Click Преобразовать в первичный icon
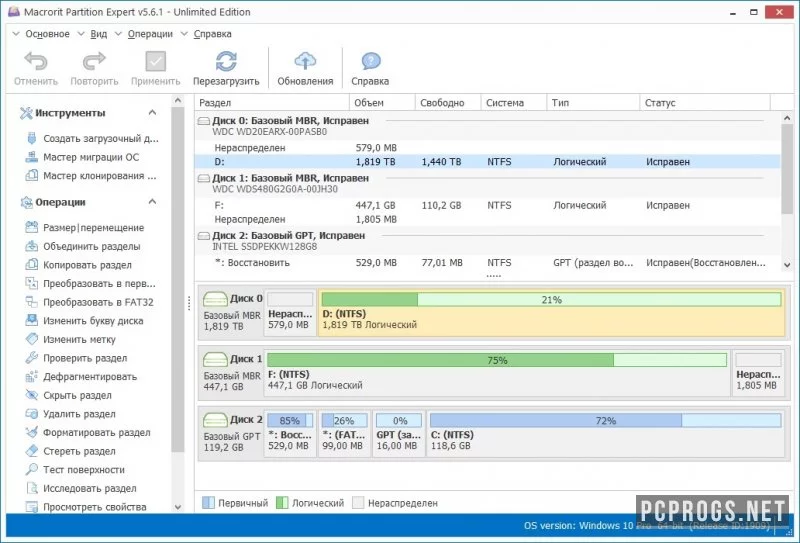Image resolution: width=800 pixels, height=543 pixels. (x=32, y=283)
